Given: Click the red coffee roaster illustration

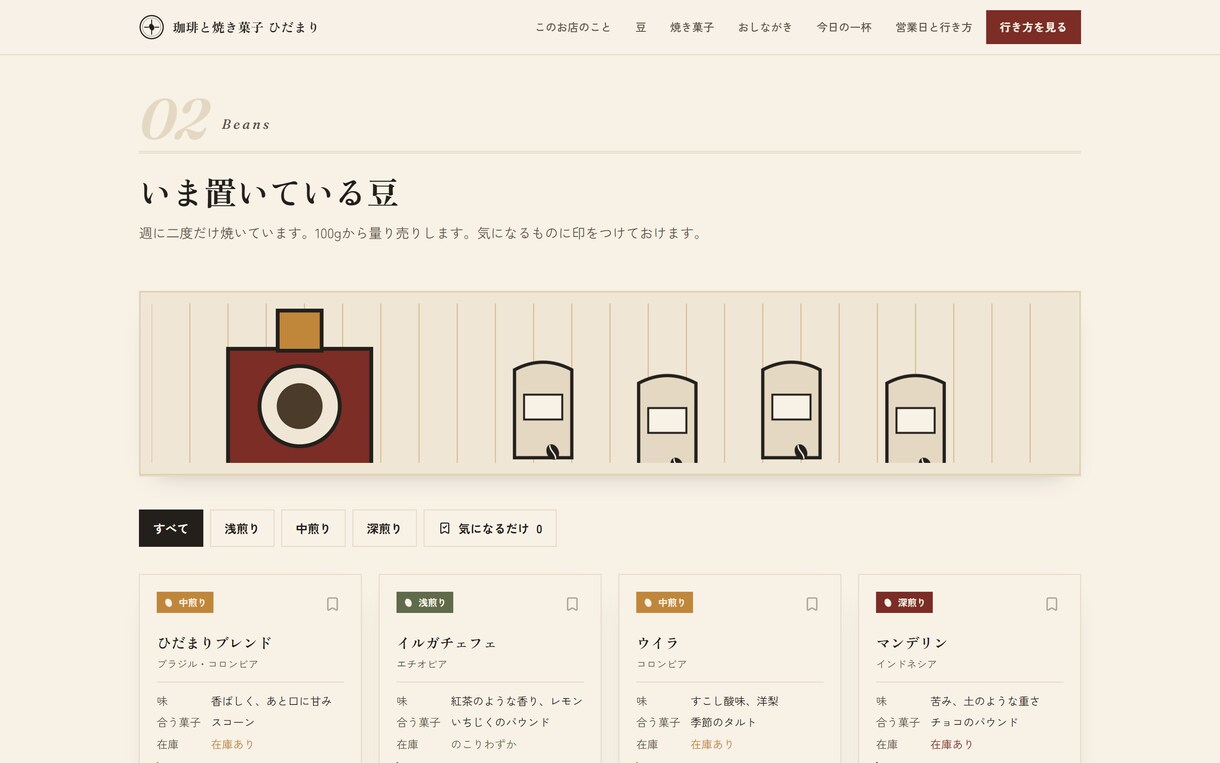Looking at the screenshot, I should (299, 386).
